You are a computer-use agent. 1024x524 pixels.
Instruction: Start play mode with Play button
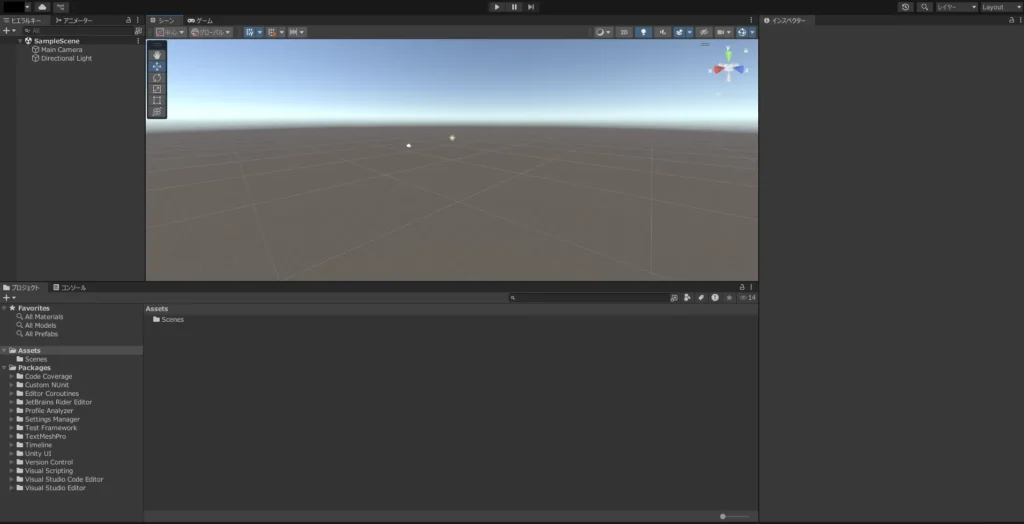(x=497, y=7)
